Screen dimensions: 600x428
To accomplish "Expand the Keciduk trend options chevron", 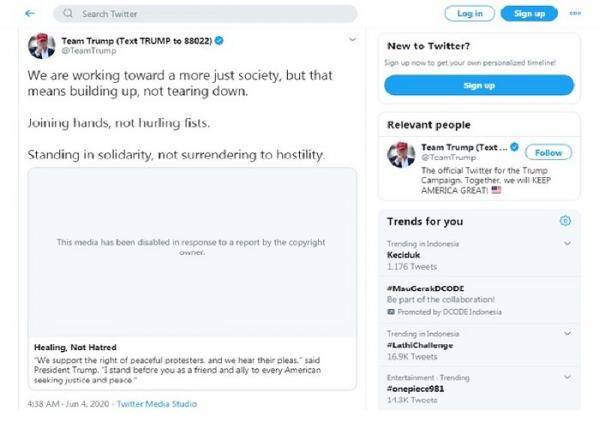I will (x=567, y=244).
